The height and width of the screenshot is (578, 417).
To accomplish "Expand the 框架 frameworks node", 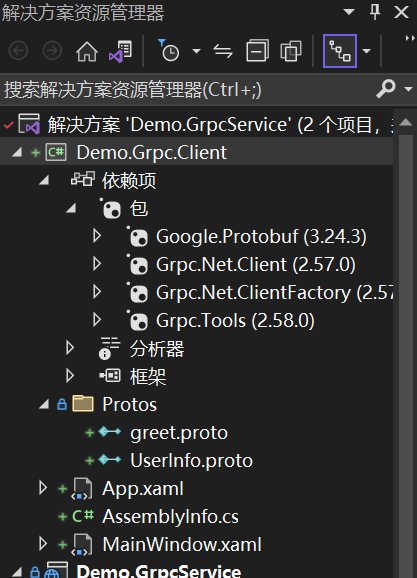I will coord(70,376).
